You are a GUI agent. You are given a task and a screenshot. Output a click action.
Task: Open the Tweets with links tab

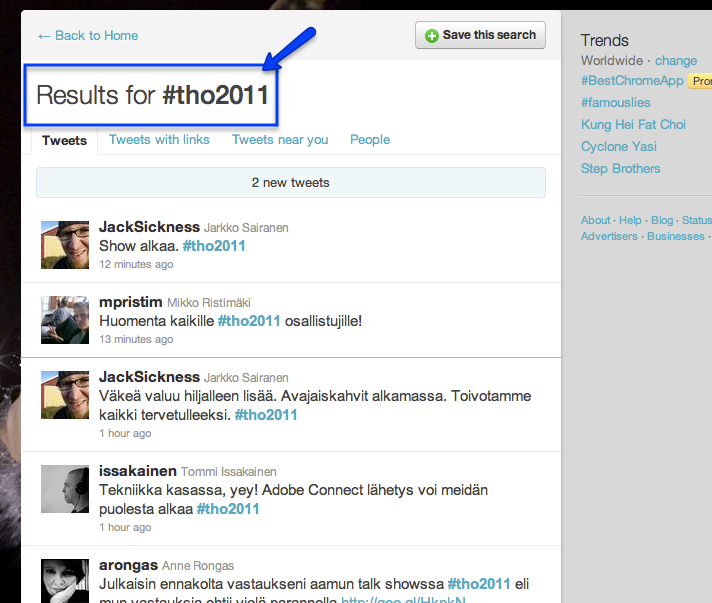tap(159, 139)
